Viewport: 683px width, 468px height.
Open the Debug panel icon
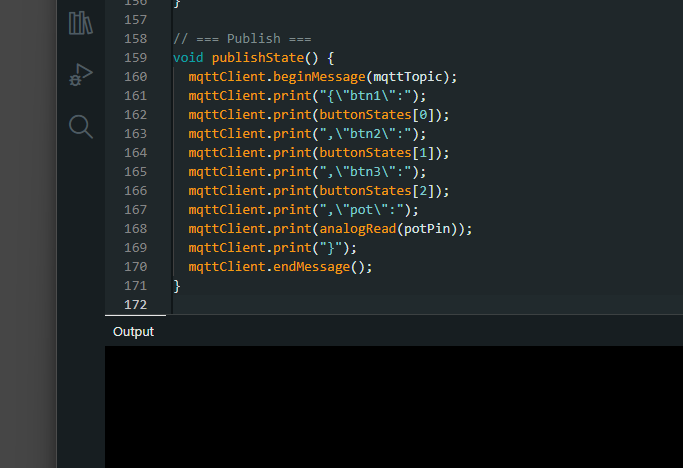[x=81, y=75]
